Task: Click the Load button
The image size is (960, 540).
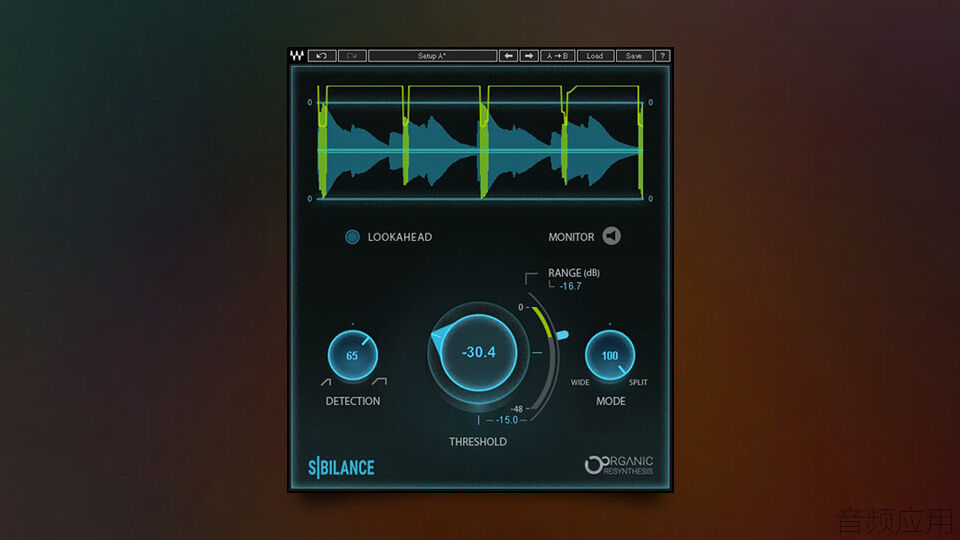Action: (x=595, y=56)
